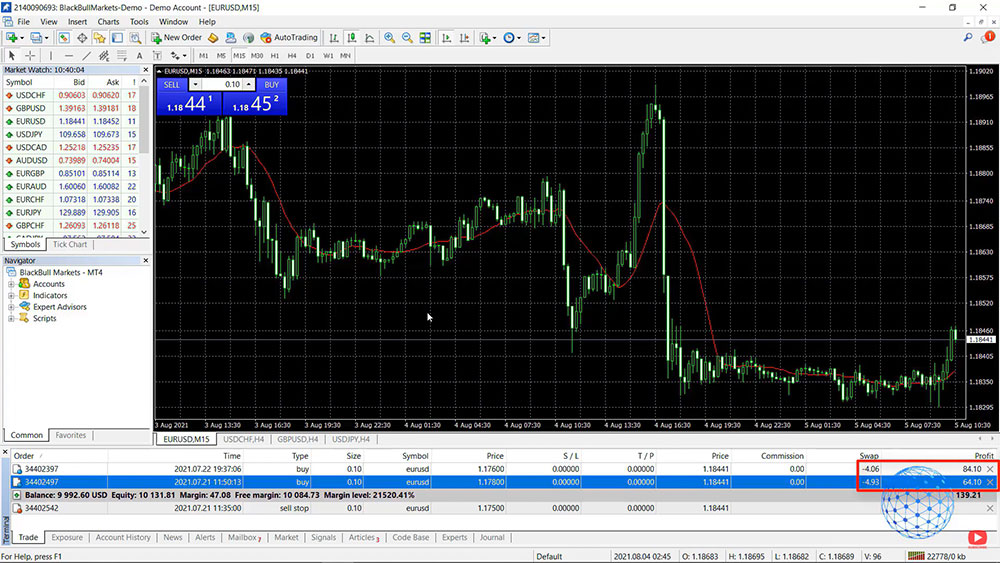
Task: Select the cursor arrow tool
Action: point(11,55)
